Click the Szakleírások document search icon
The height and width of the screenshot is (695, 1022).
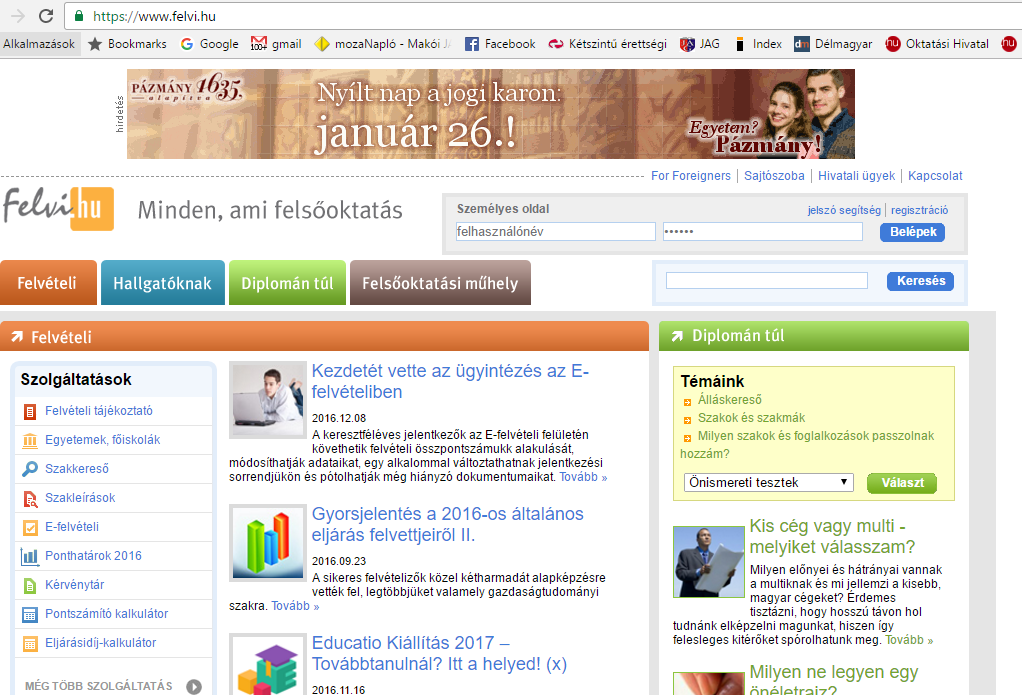click(30, 499)
